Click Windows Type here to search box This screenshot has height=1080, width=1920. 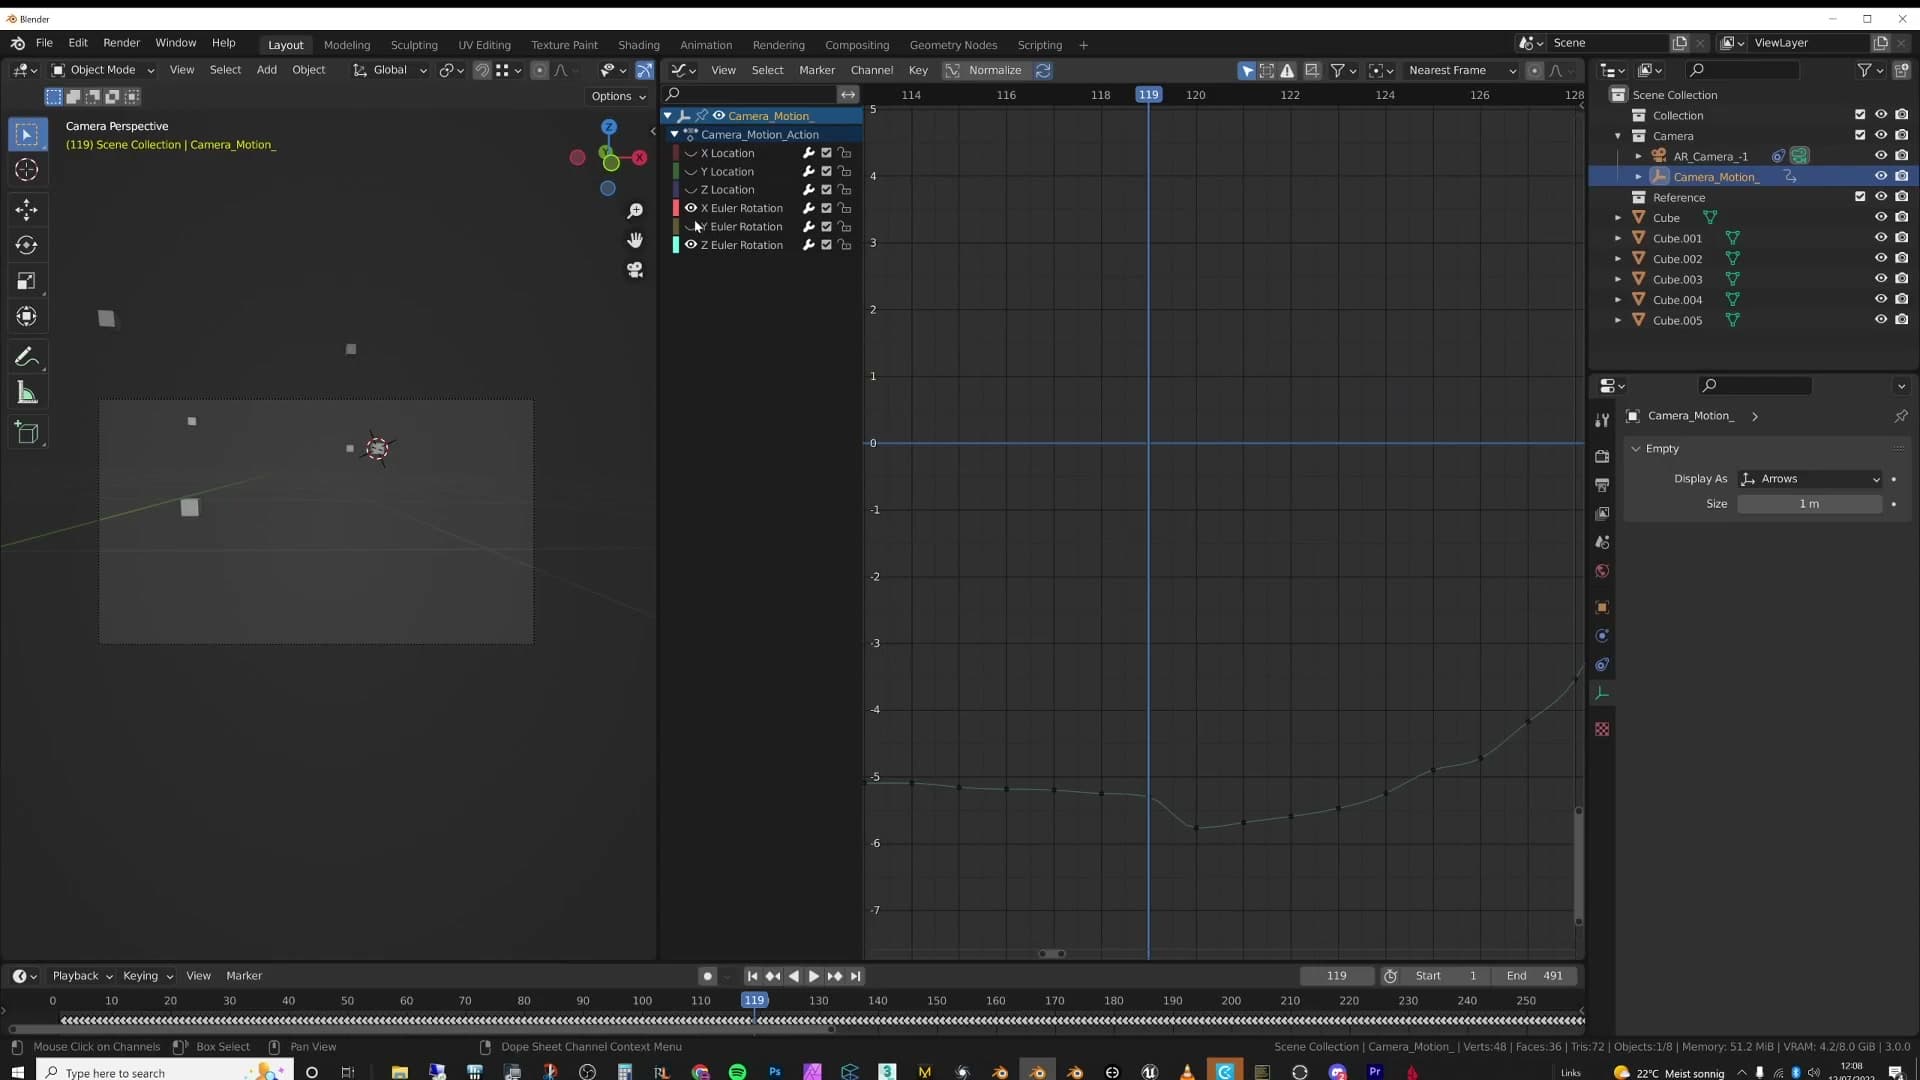coord(165,1072)
